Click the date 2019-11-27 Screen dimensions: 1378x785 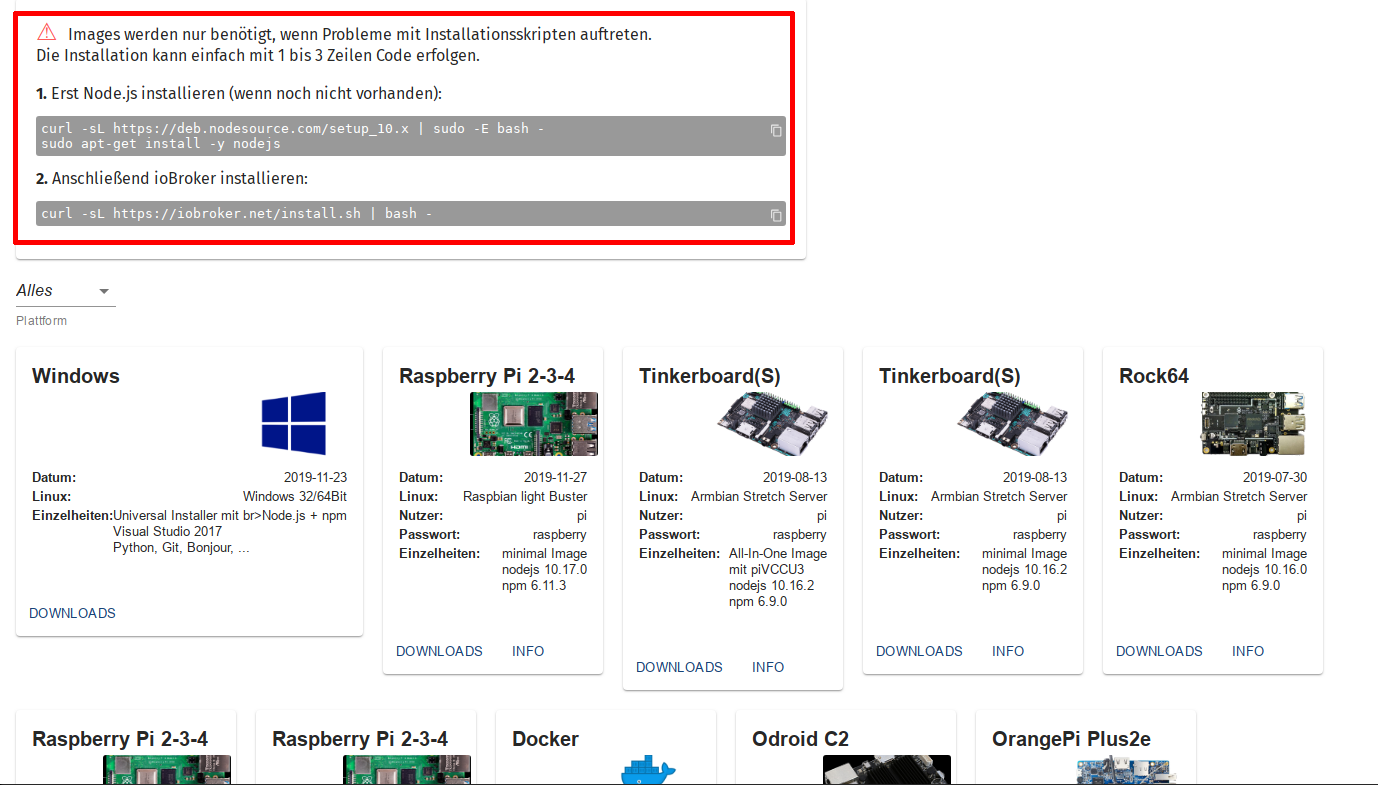[555, 478]
